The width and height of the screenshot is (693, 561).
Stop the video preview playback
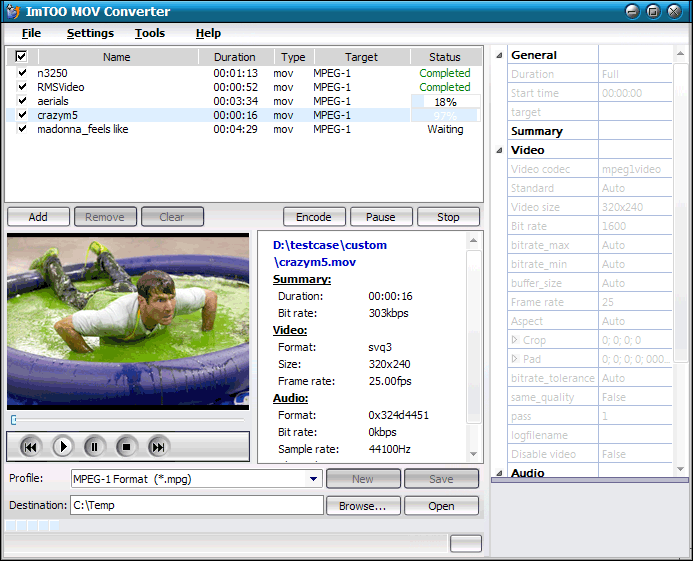(x=126, y=447)
